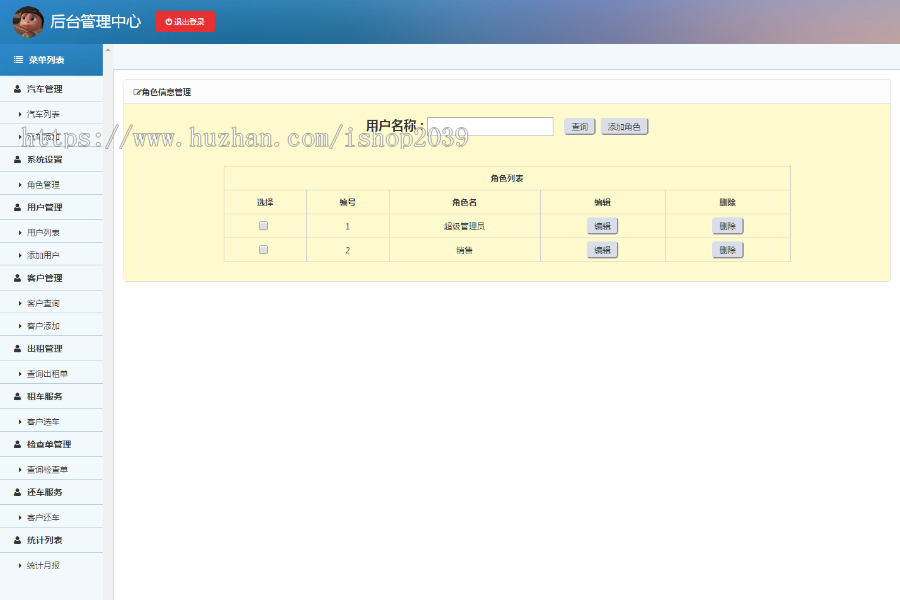The height and width of the screenshot is (600, 900).
Task: Click the 角色列表 table title
Action: (x=507, y=179)
